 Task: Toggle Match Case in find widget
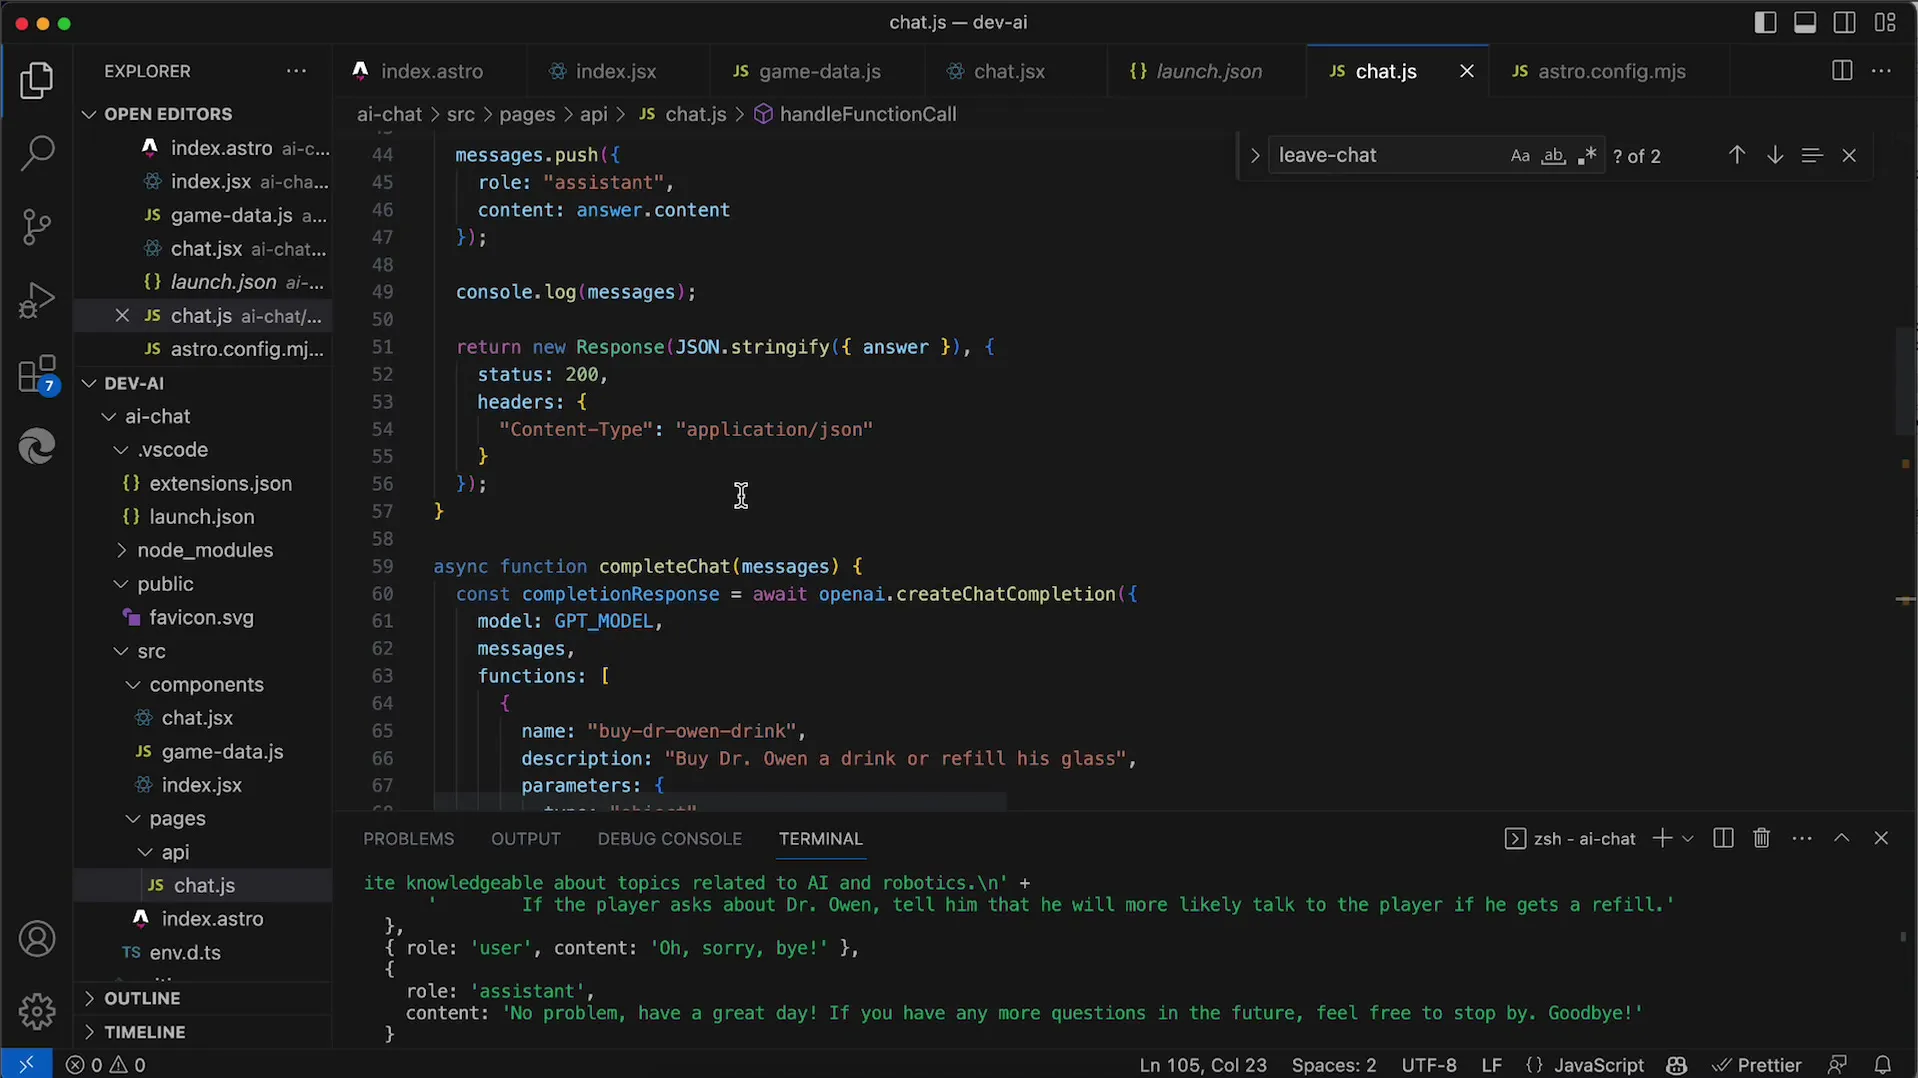click(1520, 156)
